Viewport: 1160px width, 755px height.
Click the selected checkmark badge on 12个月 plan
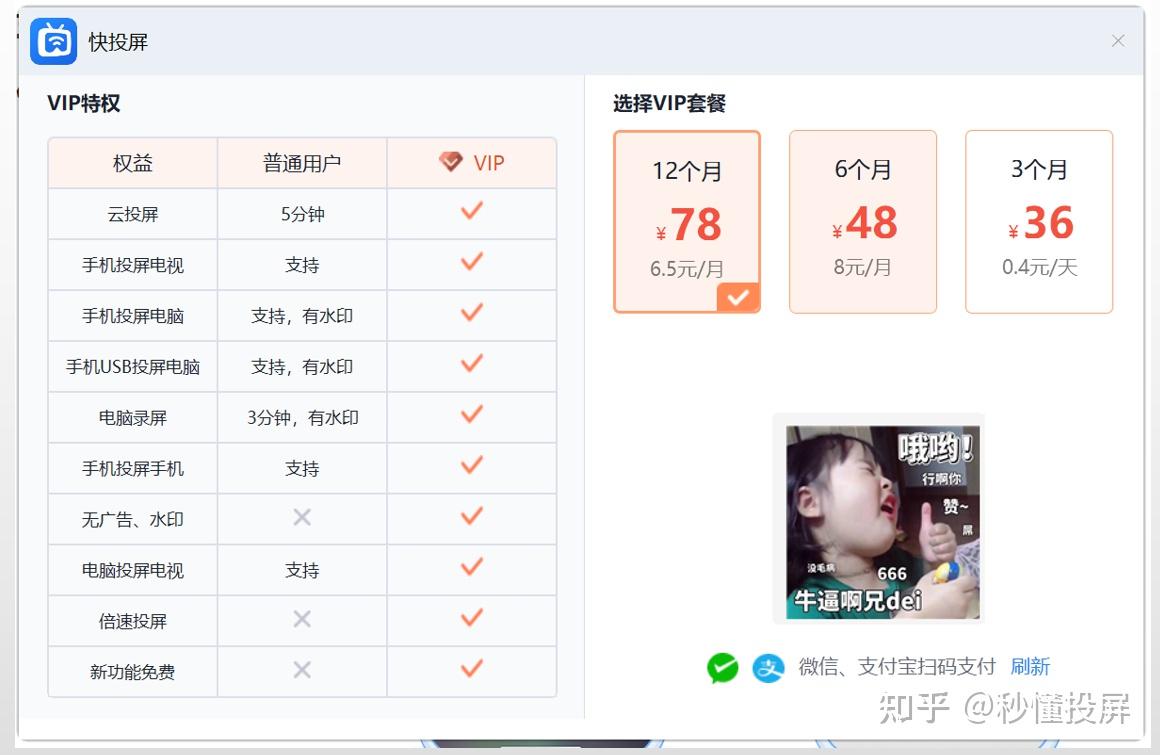[x=738, y=297]
